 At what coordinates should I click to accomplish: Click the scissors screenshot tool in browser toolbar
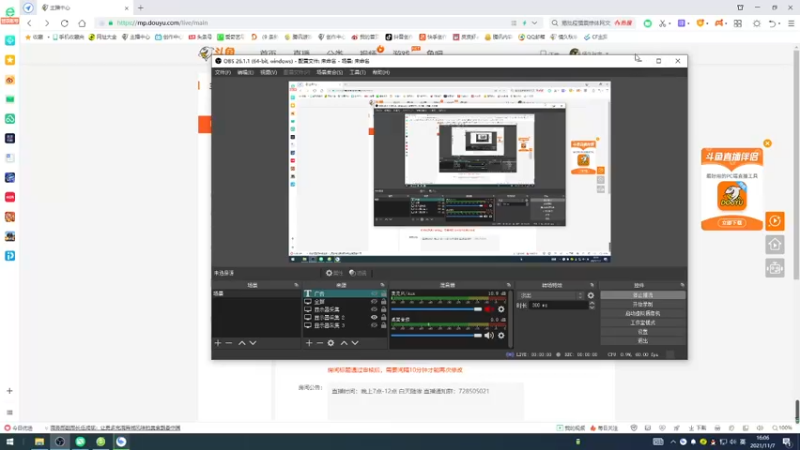pyautogui.click(x=662, y=23)
